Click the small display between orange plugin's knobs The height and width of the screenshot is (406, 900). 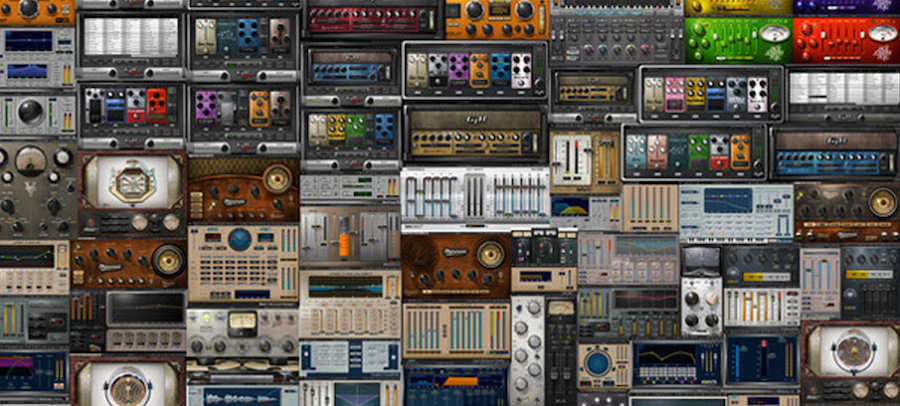499,11
